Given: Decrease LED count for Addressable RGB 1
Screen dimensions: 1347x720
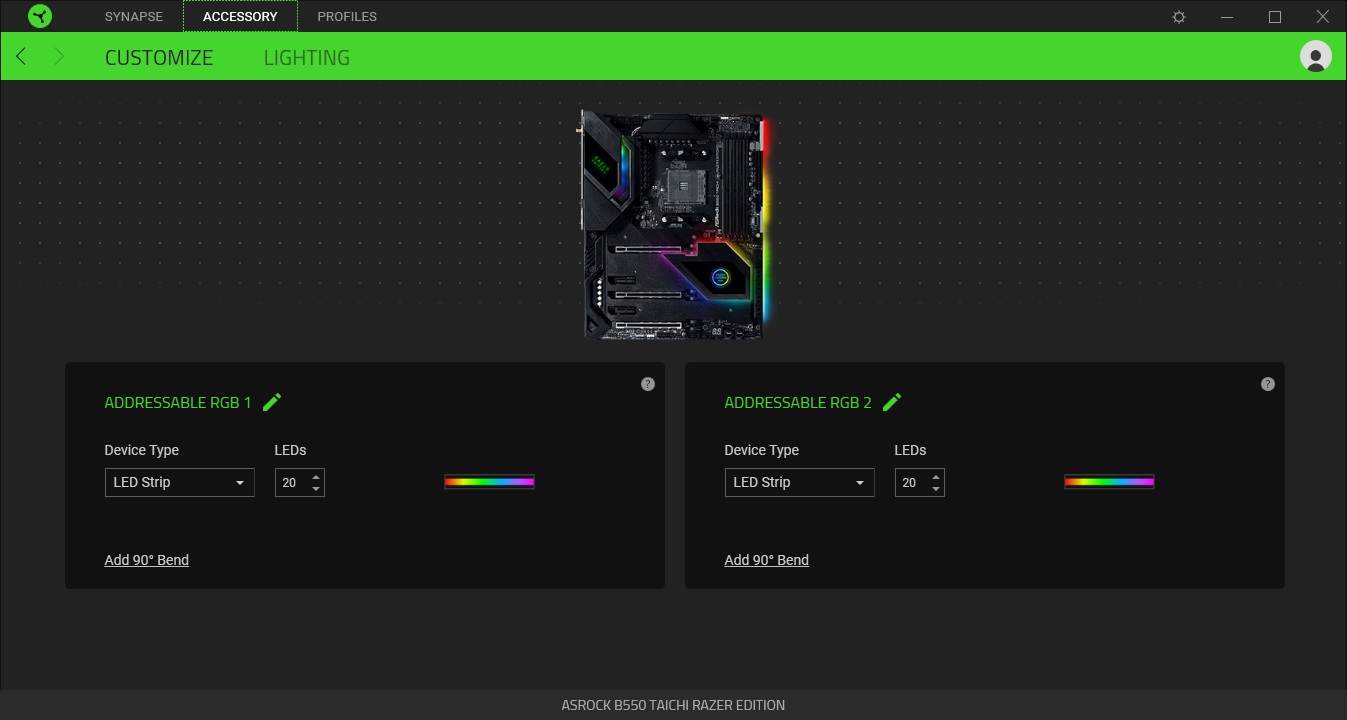Looking at the screenshot, I should (x=316, y=489).
